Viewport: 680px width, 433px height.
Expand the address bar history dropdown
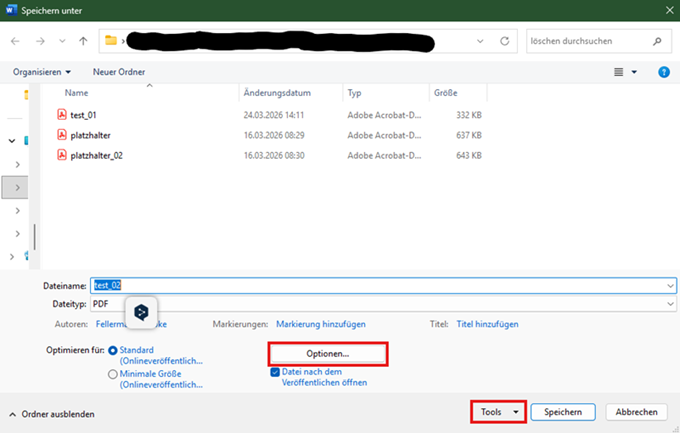tap(480, 41)
